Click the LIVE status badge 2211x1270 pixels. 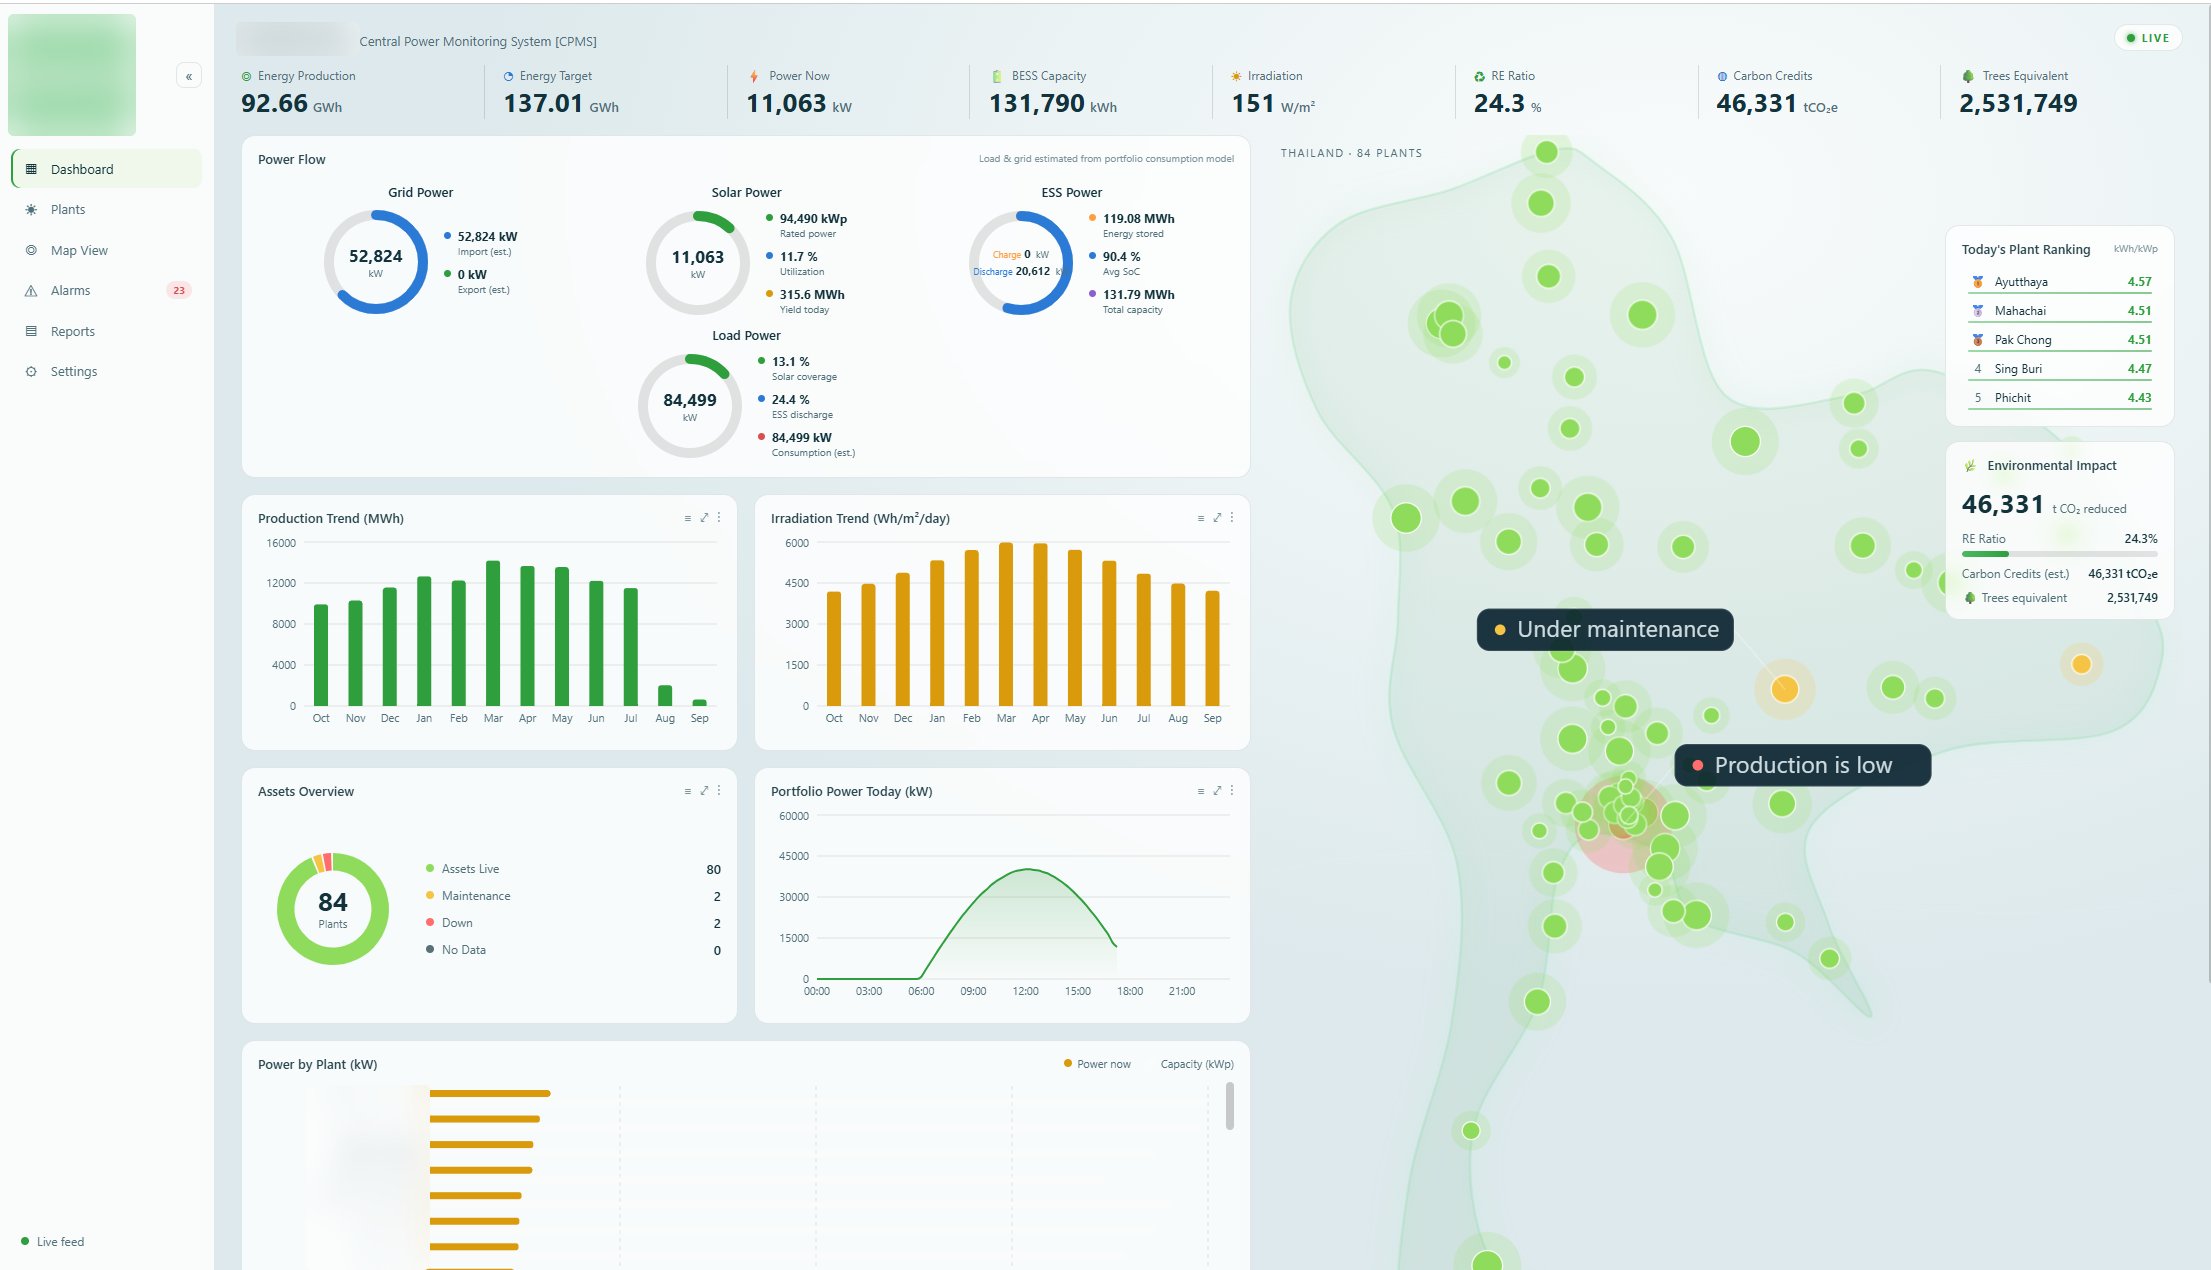[x=2147, y=38]
